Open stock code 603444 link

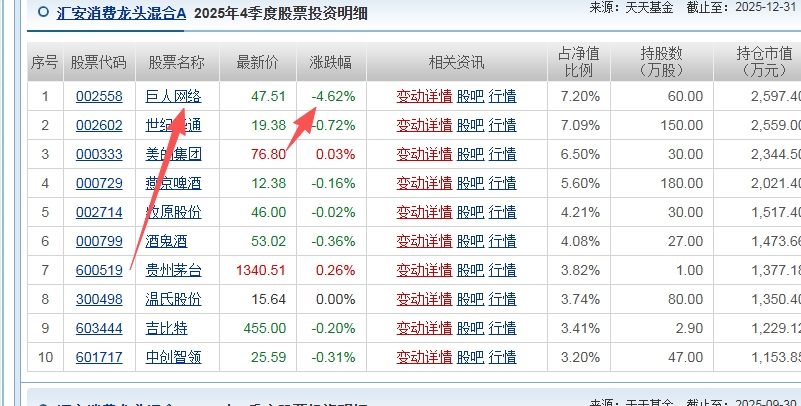[x=99, y=328]
